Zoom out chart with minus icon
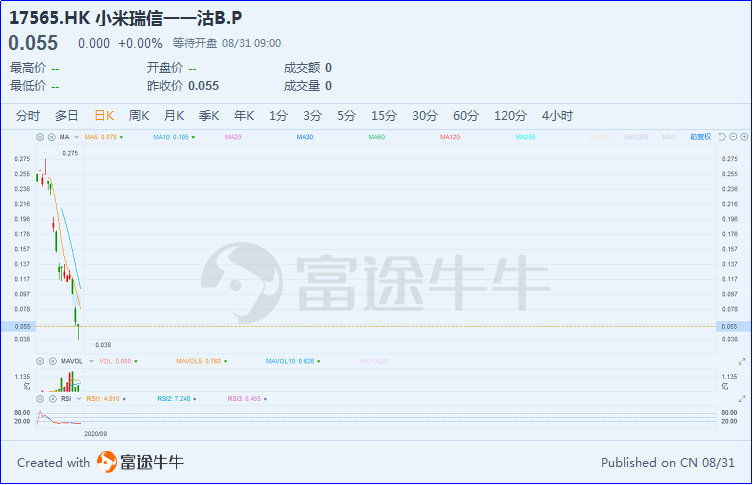The height and width of the screenshot is (485, 753). click(x=733, y=137)
